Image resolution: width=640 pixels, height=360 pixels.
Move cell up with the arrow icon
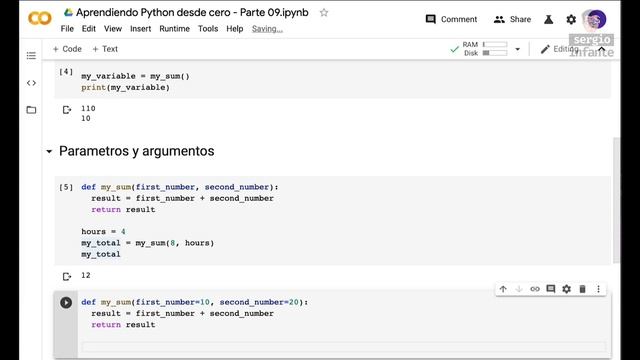click(x=503, y=289)
